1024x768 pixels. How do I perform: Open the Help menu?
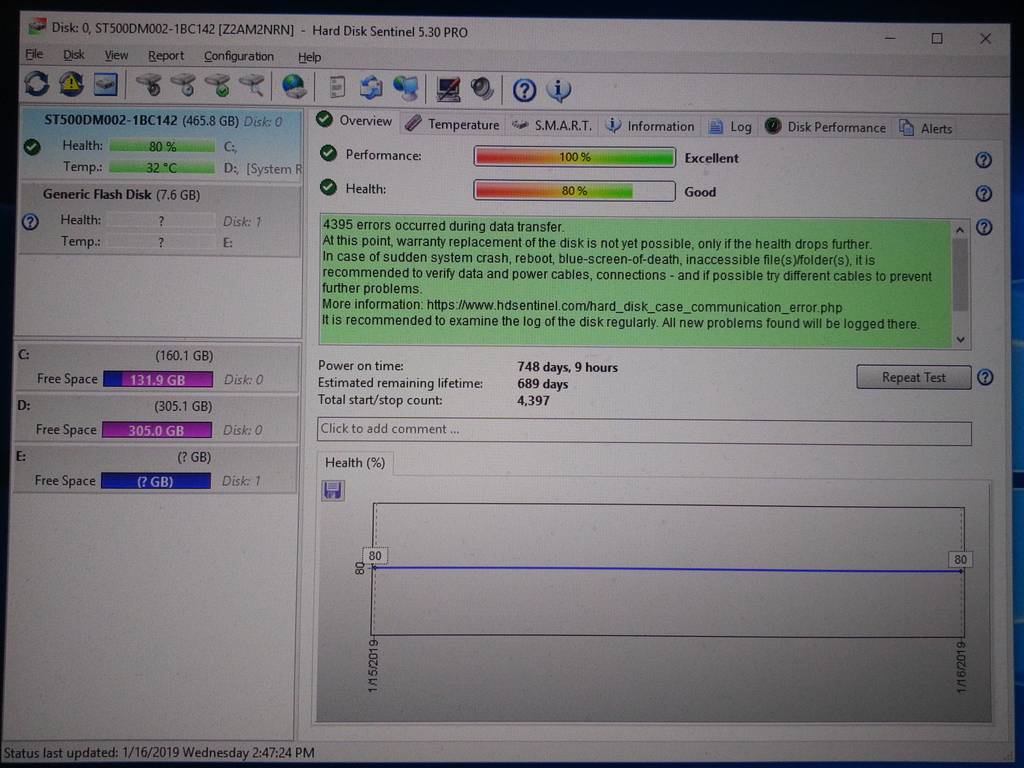click(x=310, y=57)
